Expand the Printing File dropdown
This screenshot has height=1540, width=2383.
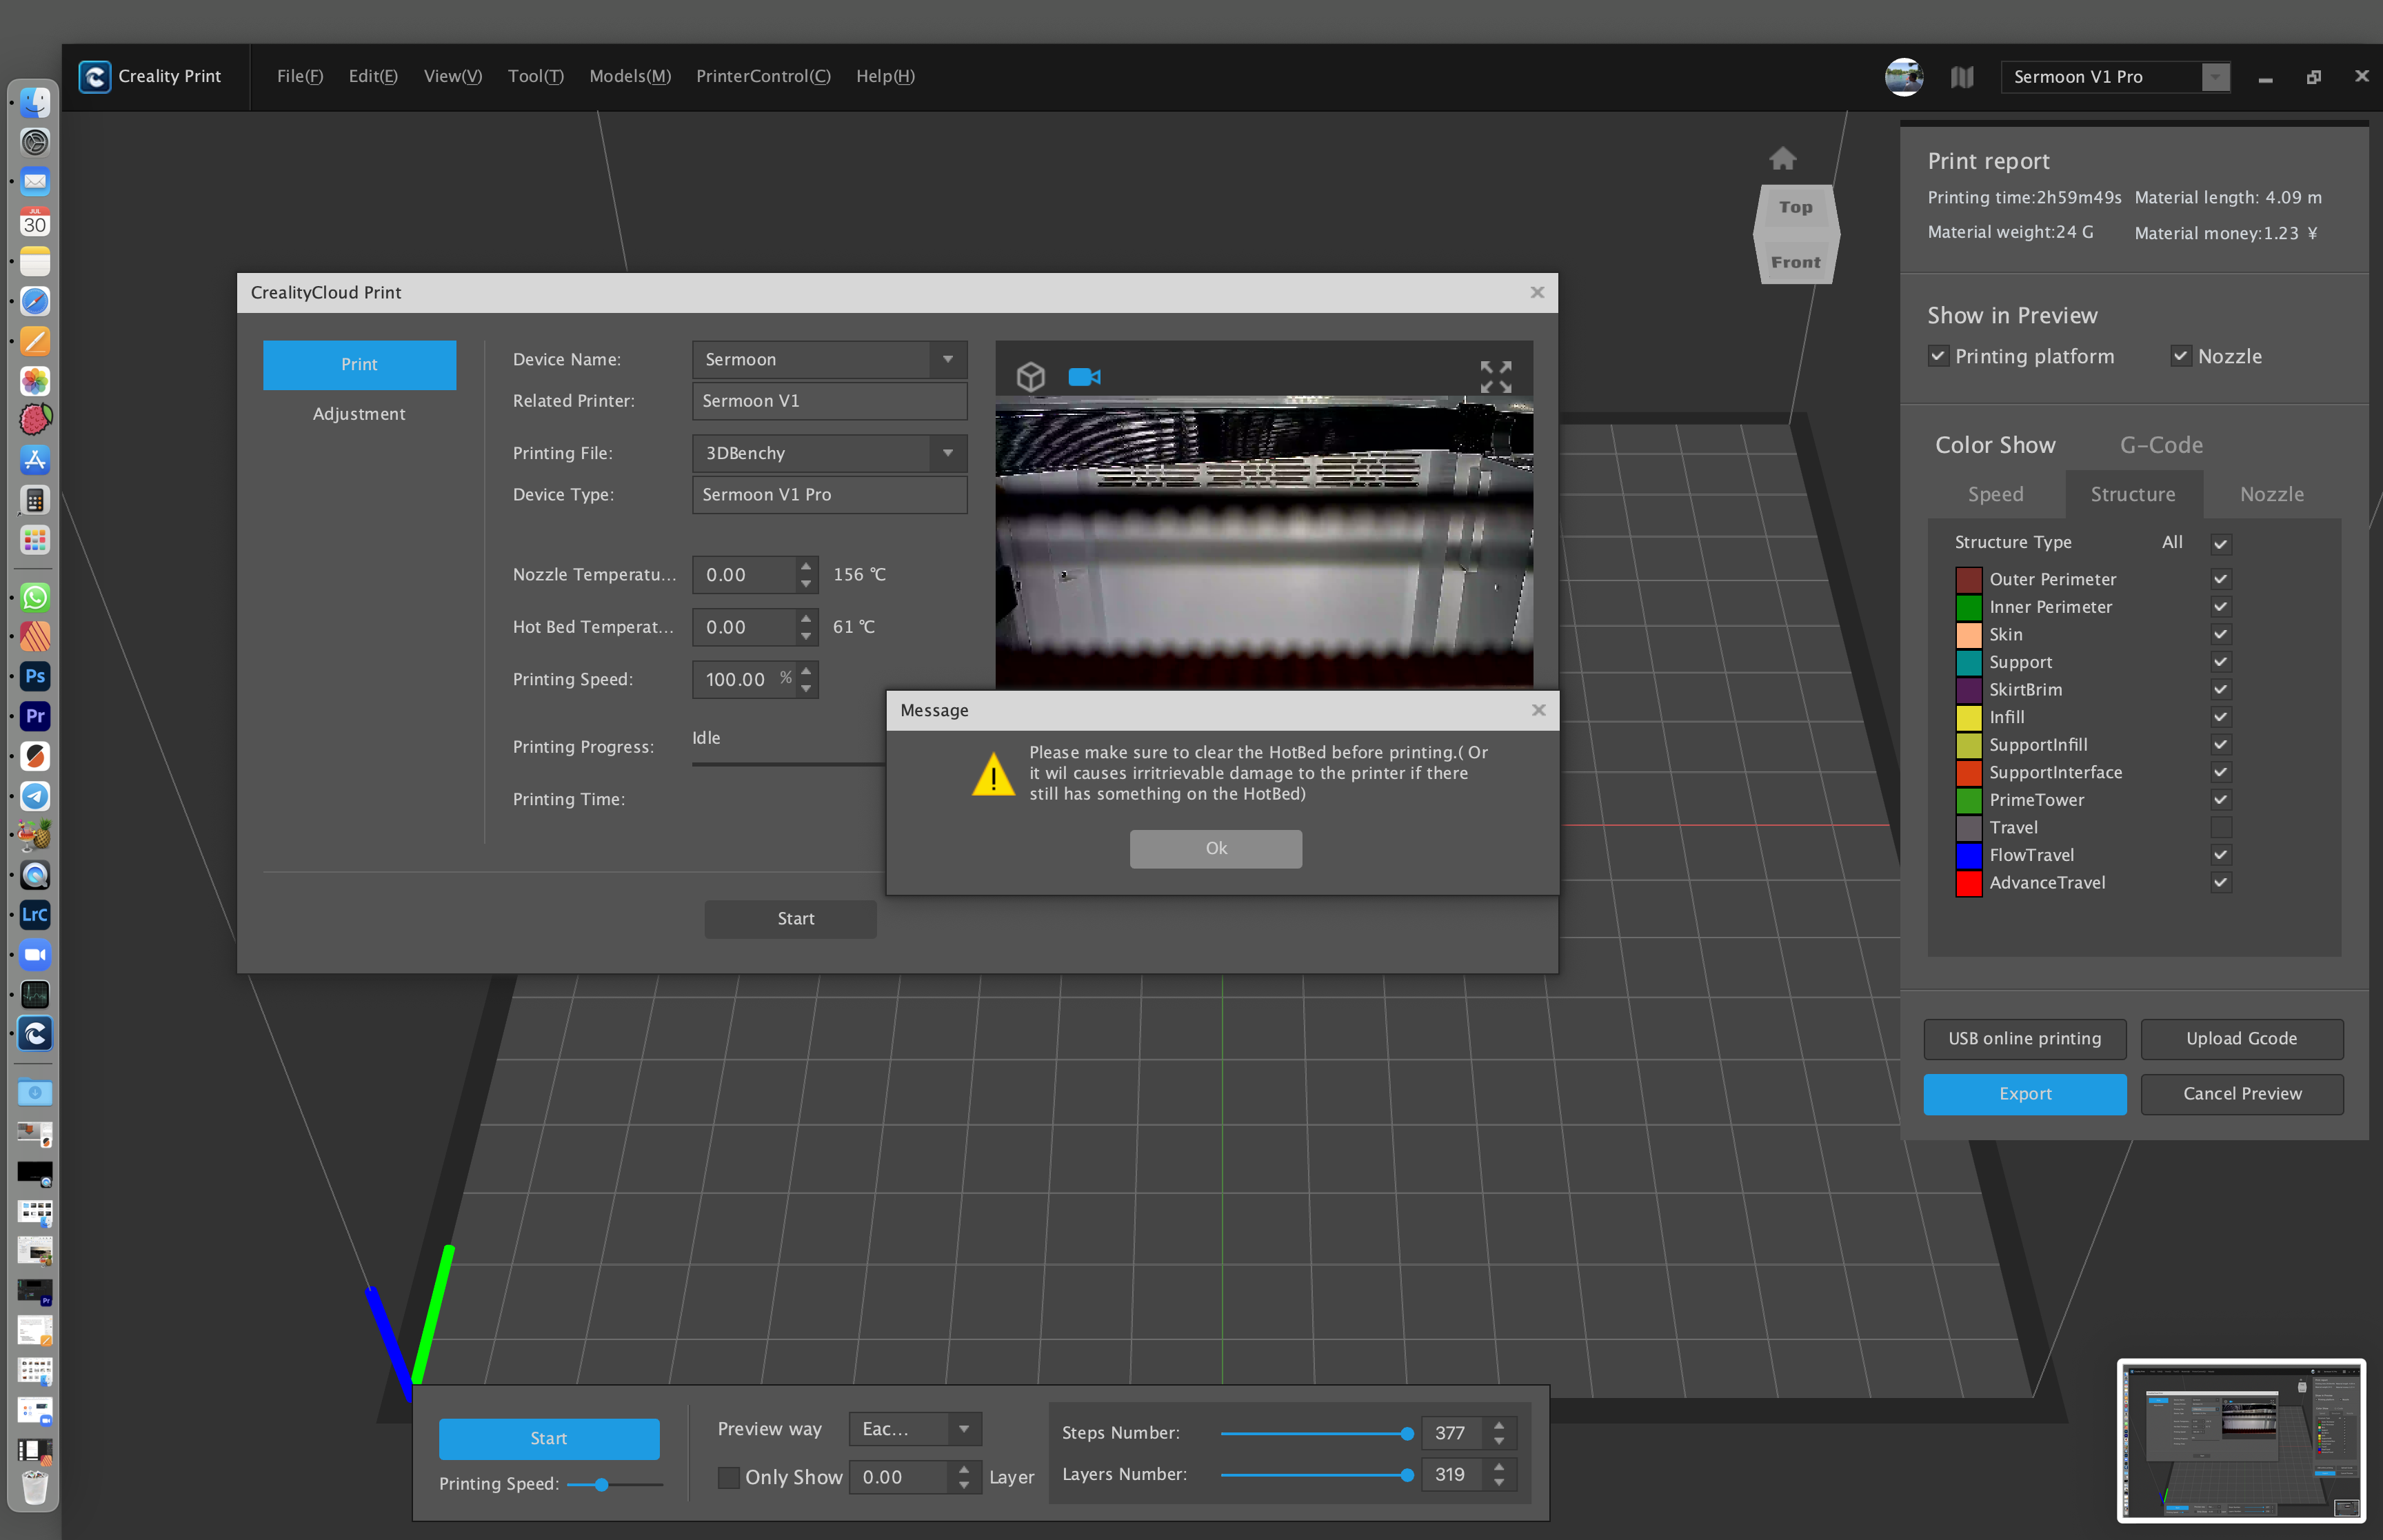tap(947, 453)
